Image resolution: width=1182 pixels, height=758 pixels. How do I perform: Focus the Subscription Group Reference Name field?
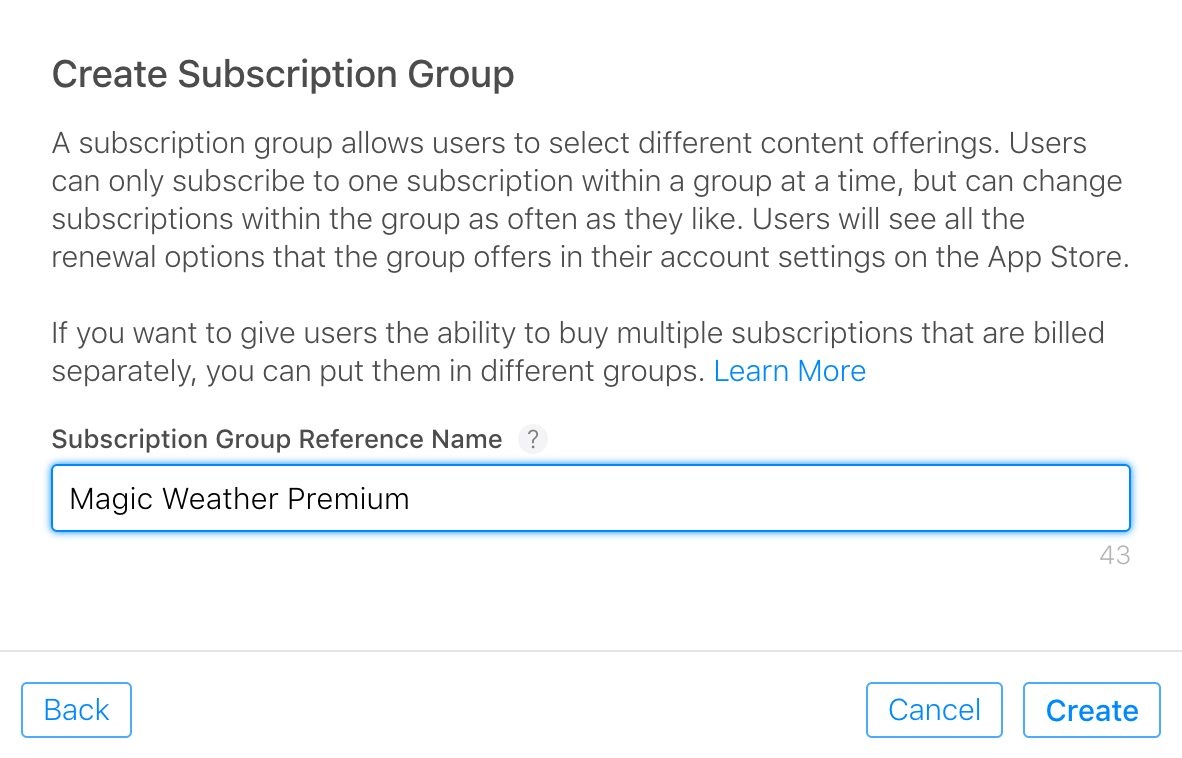[x=591, y=498]
